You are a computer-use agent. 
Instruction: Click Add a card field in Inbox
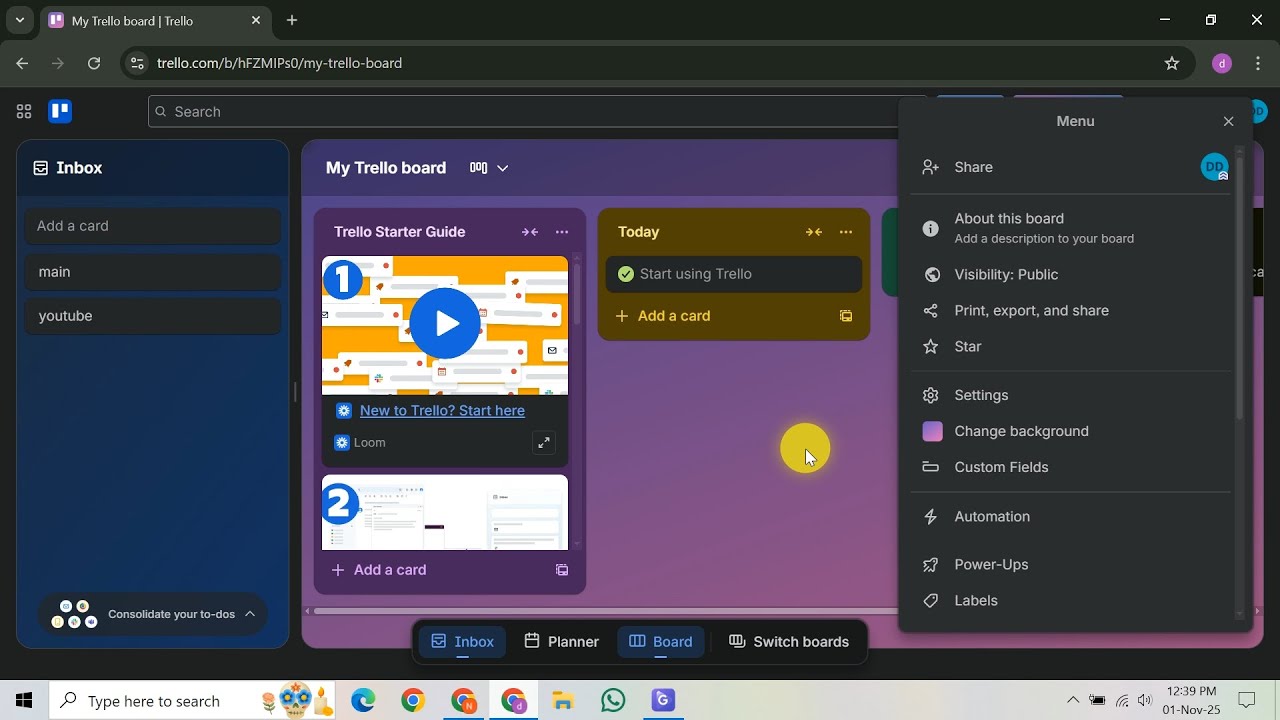tap(153, 226)
